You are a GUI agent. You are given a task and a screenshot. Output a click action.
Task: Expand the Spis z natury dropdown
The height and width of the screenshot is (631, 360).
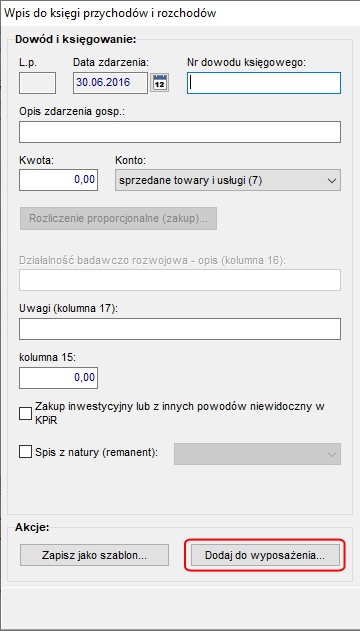click(257, 454)
